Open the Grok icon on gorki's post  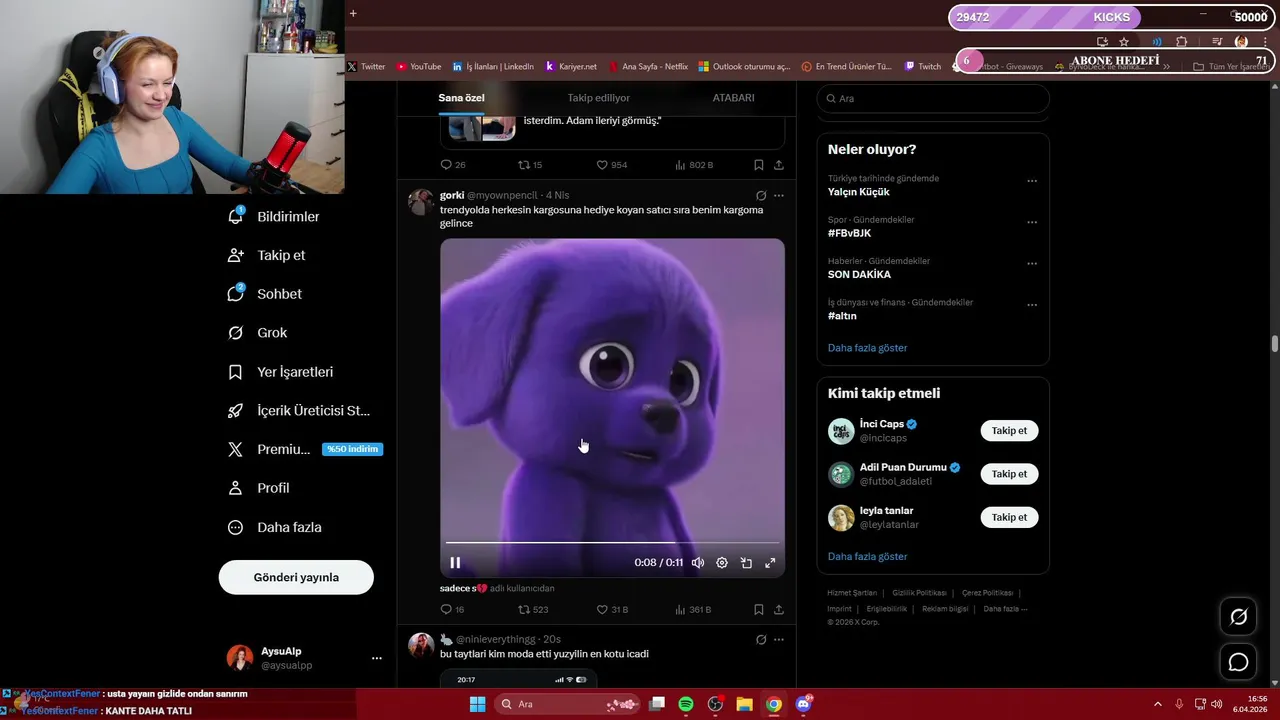pyautogui.click(x=761, y=195)
